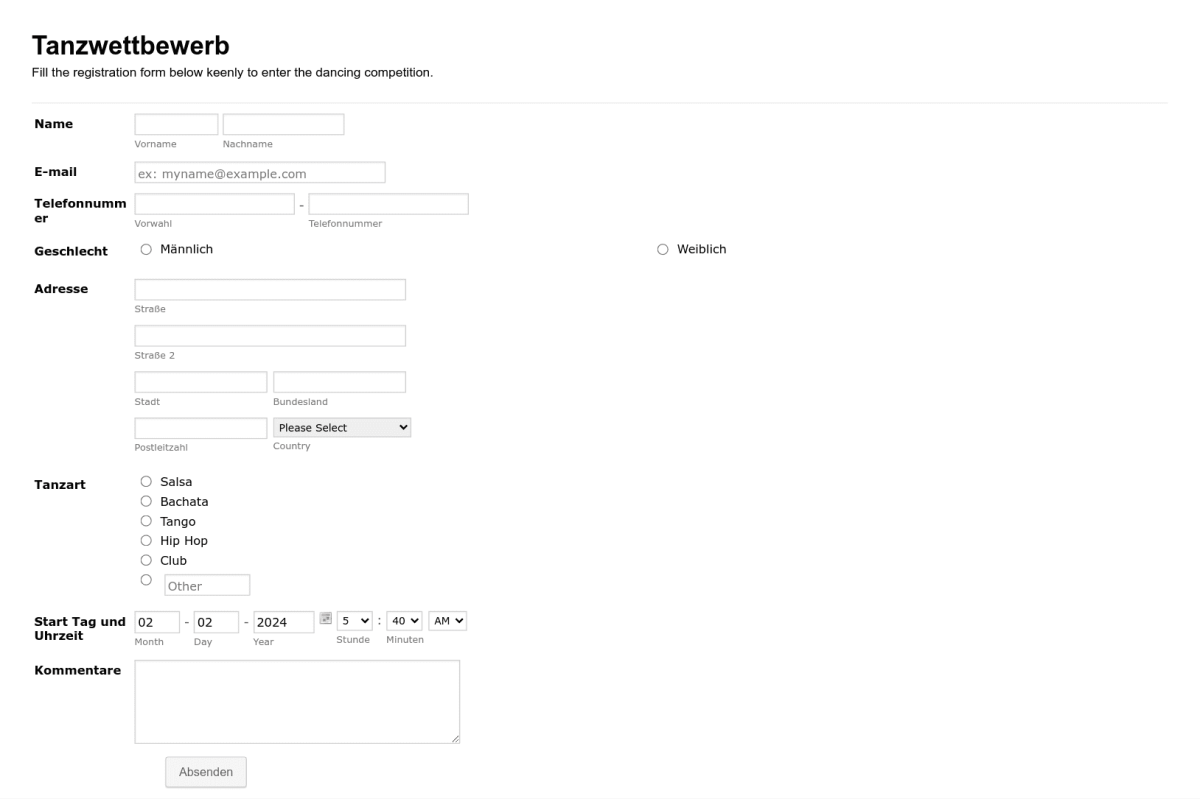Choose Salsa as the Tanzart

click(146, 481)
